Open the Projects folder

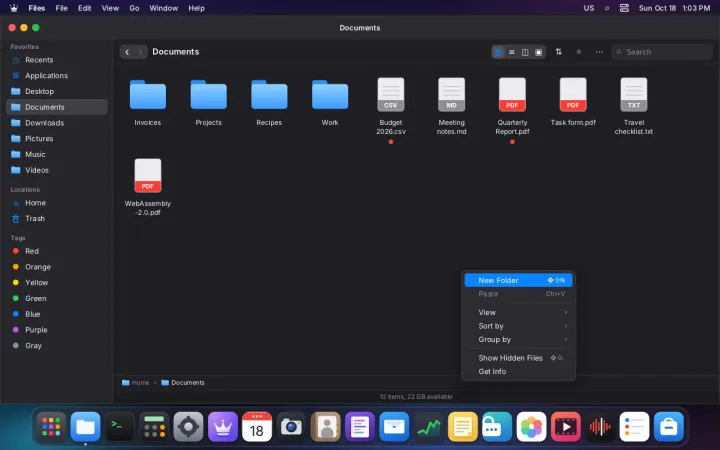pyautogui.click(x=208, y=102)
